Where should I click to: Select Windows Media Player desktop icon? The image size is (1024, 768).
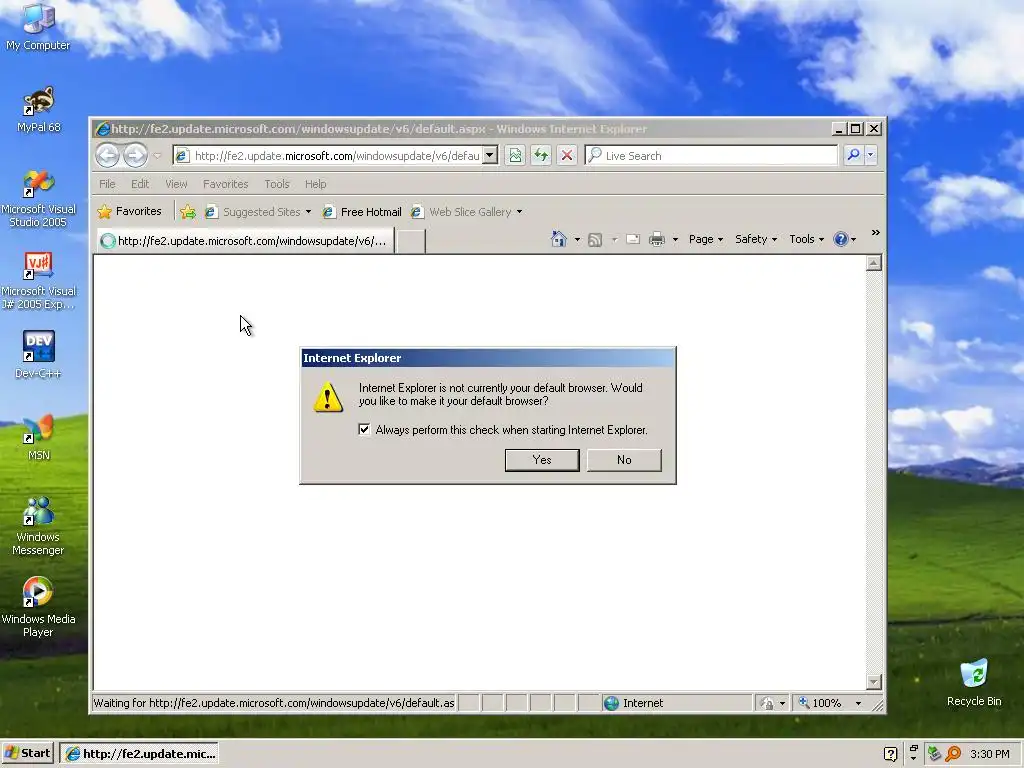pyautogui.click(x=38, y=607)
